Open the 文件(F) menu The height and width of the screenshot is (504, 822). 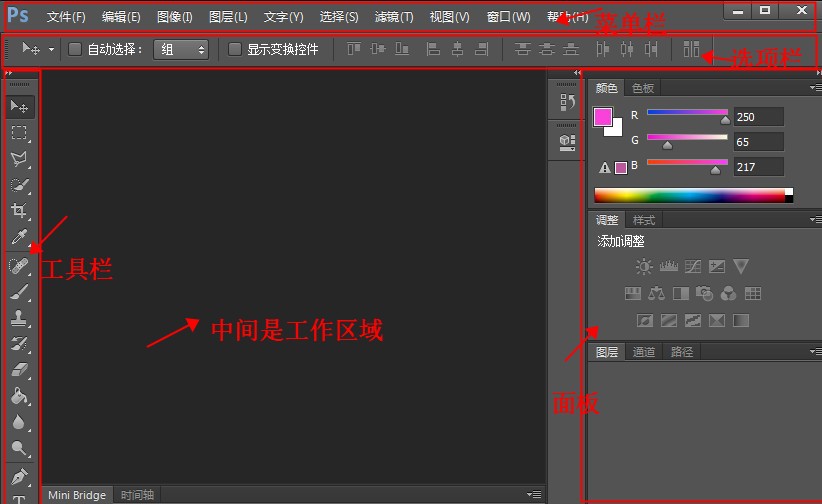[x=66, y=17]
